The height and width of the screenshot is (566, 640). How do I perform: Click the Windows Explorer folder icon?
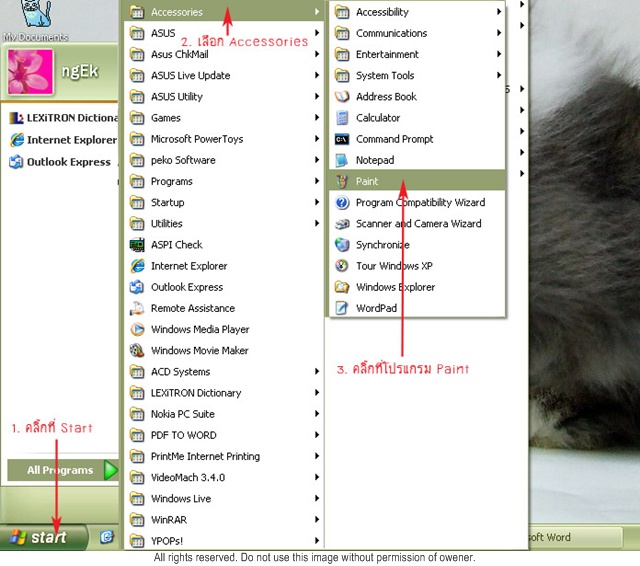pos(342,287)
